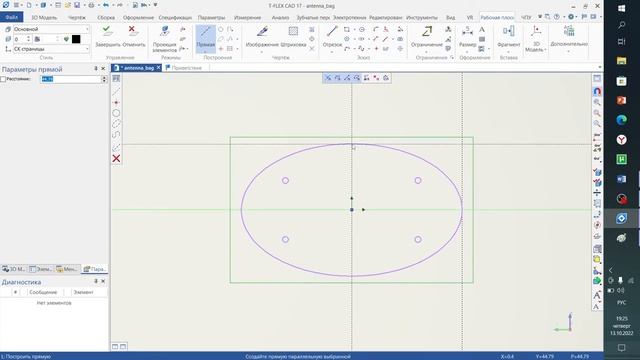Open the Основной line style dropdown
The height and width of the screenshot is (360, 640).
[51, 29]
